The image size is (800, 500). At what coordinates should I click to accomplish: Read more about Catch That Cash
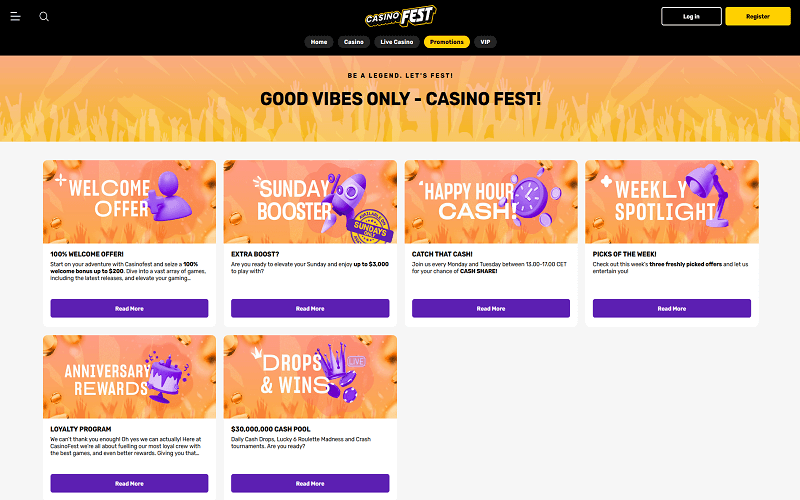pyautogui.click(x=491, y=308)
